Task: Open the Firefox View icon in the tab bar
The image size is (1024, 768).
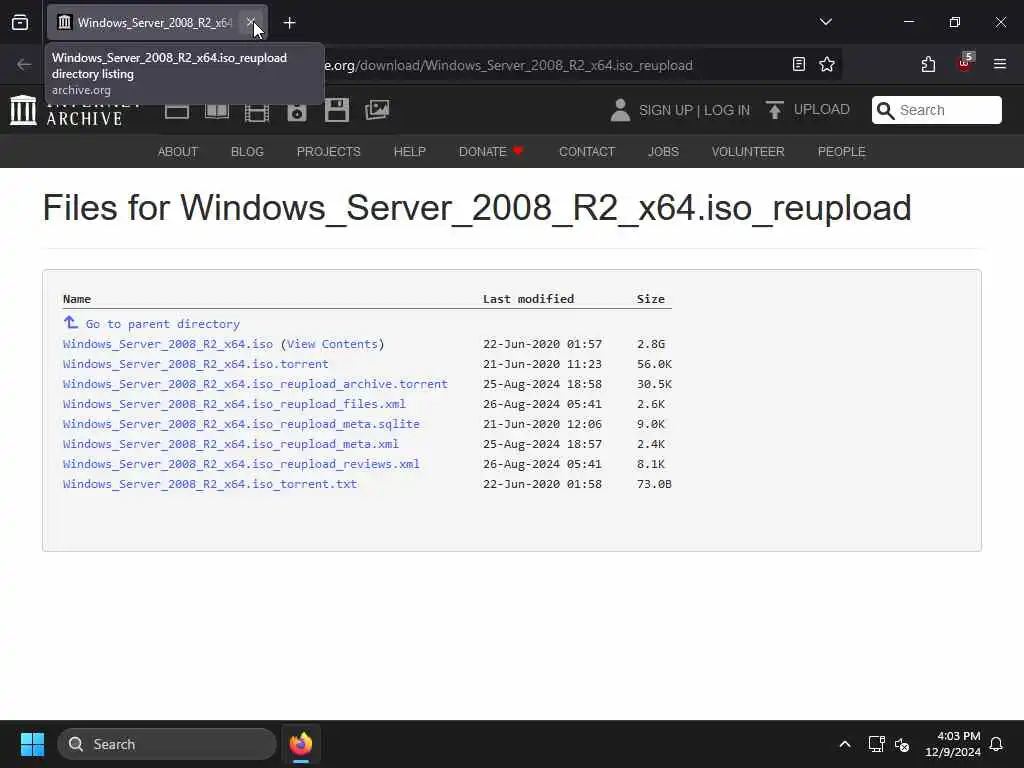Action: tap(20, 22)
